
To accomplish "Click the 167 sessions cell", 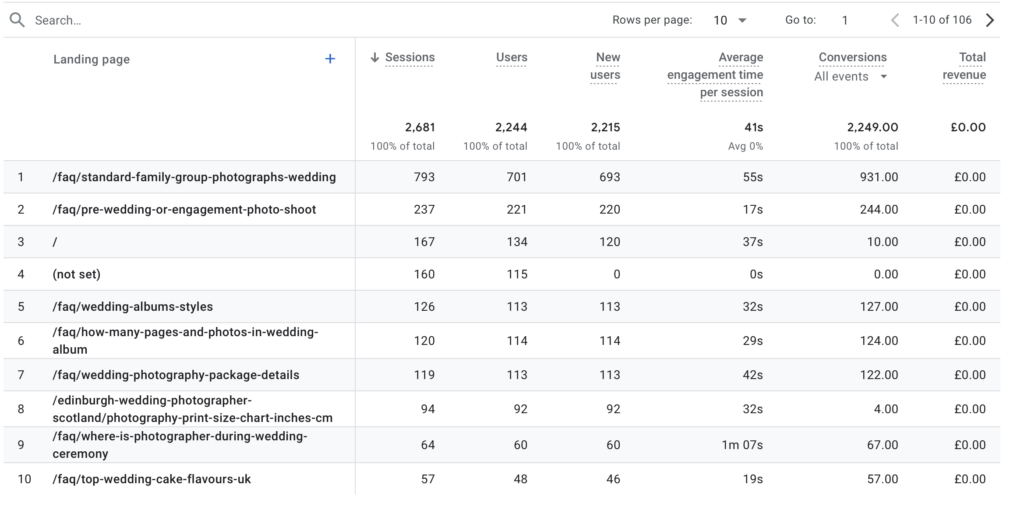I will (424, 241).
